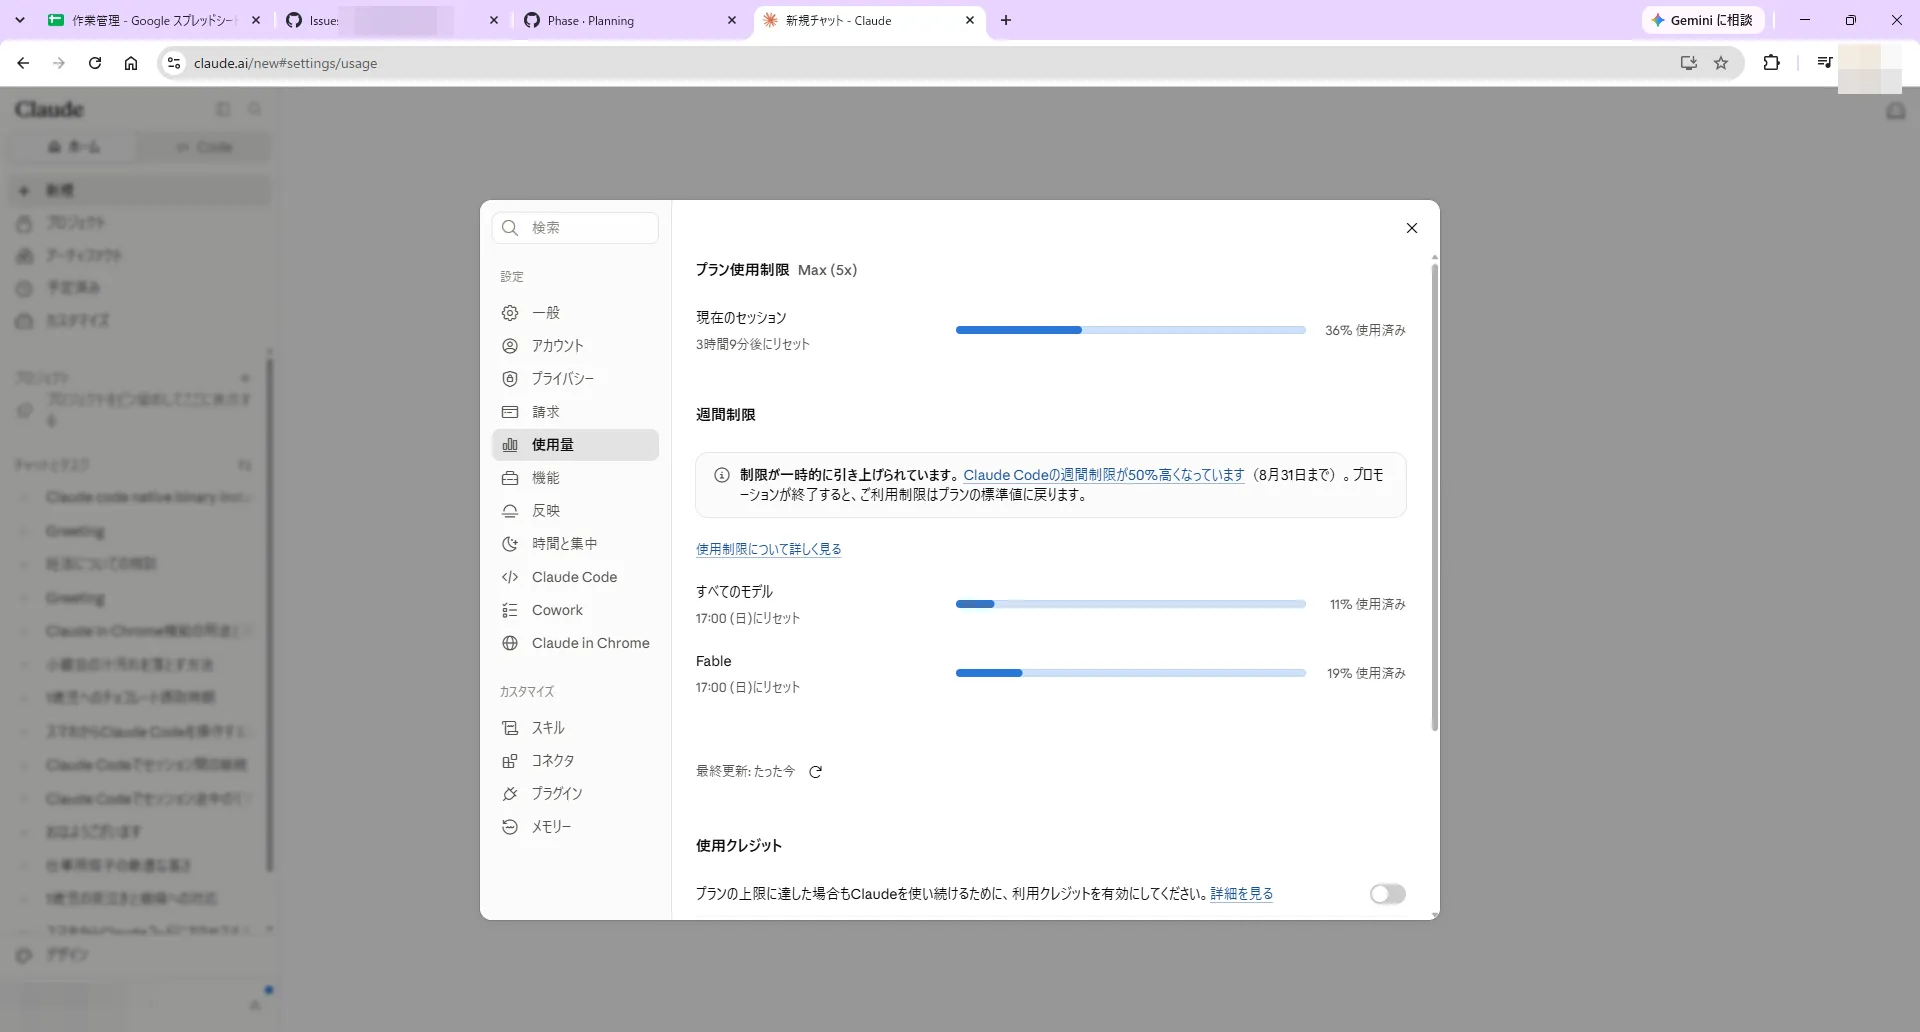Click the code brackets icon for Claude Code
Viewport: 1920px width, 1032px height.
pos(510,577)
